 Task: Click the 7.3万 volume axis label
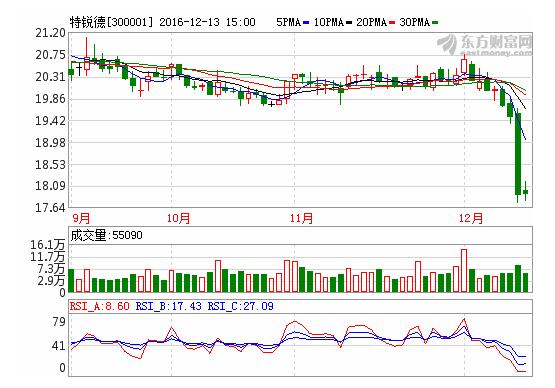pyautogui.click(x=51, y=269)
